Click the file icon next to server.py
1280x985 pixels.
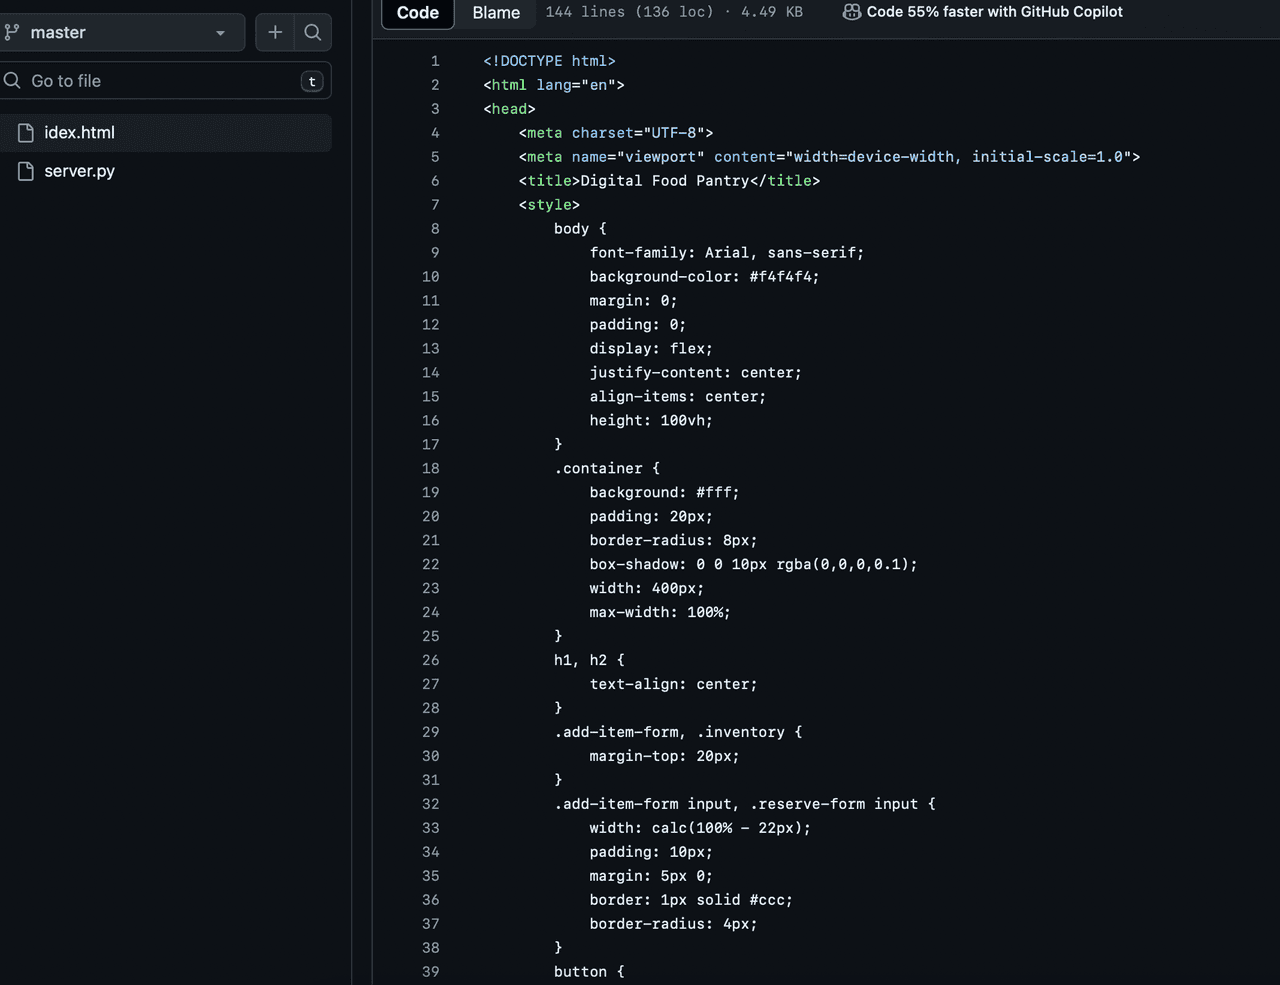tap(26, 171)
